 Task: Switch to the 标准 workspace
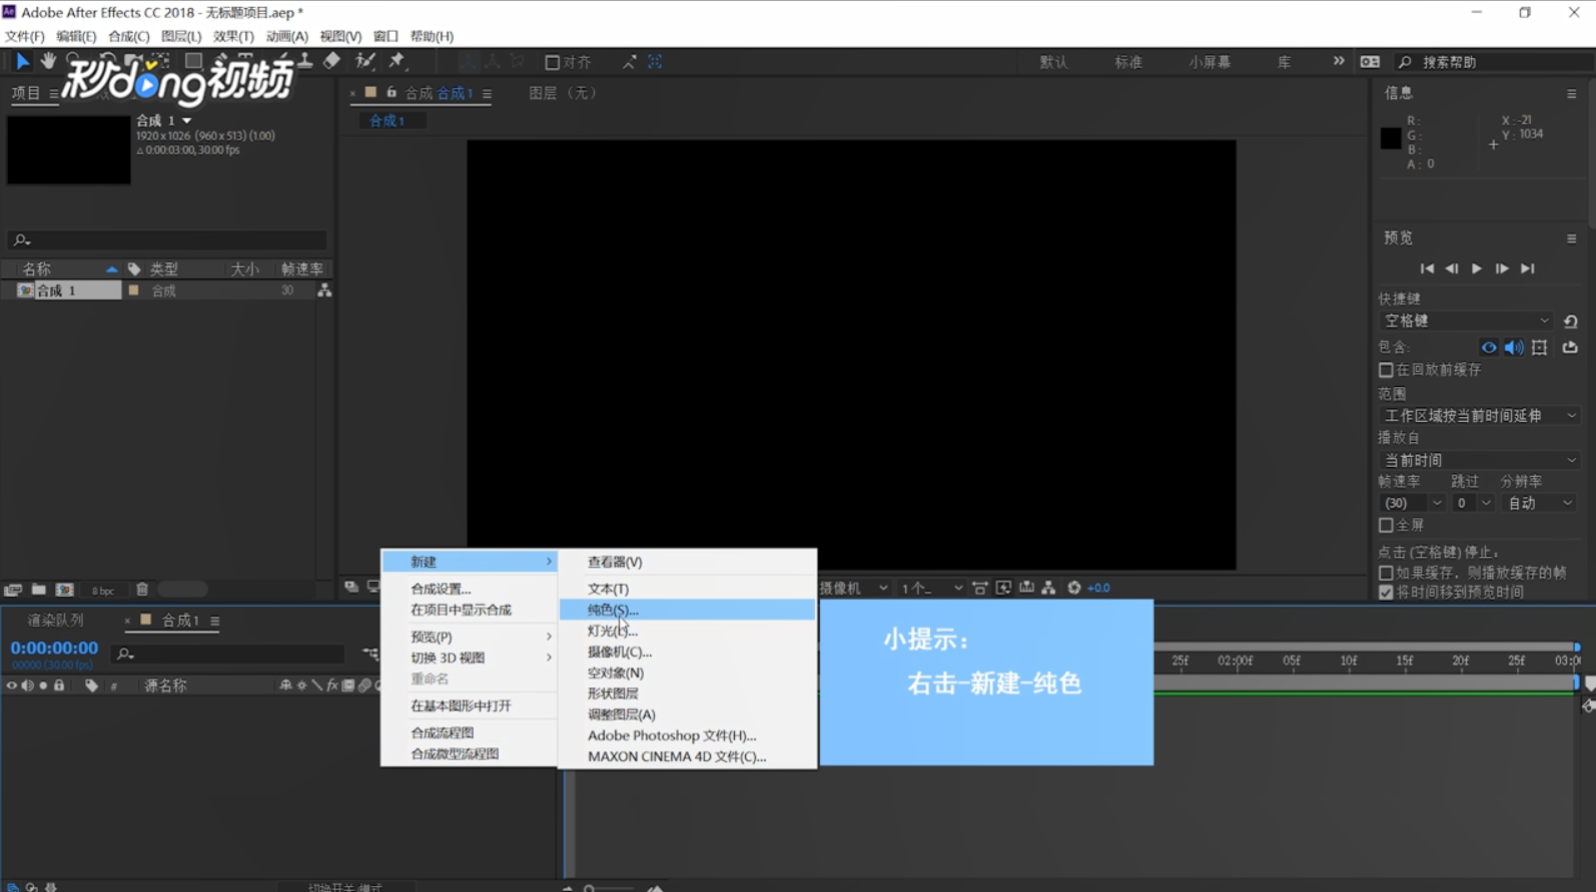[x=1128, y=62]
